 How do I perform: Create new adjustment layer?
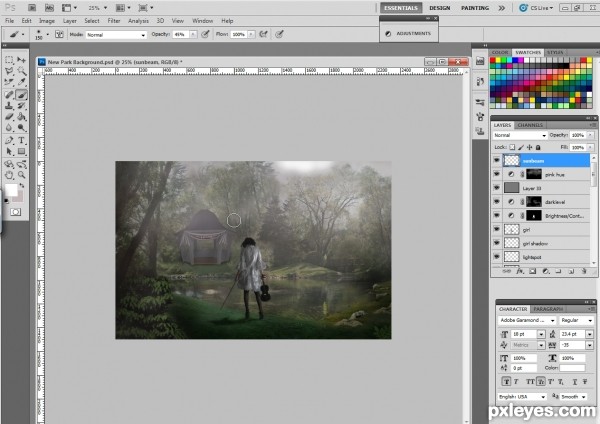coord(546,271)
